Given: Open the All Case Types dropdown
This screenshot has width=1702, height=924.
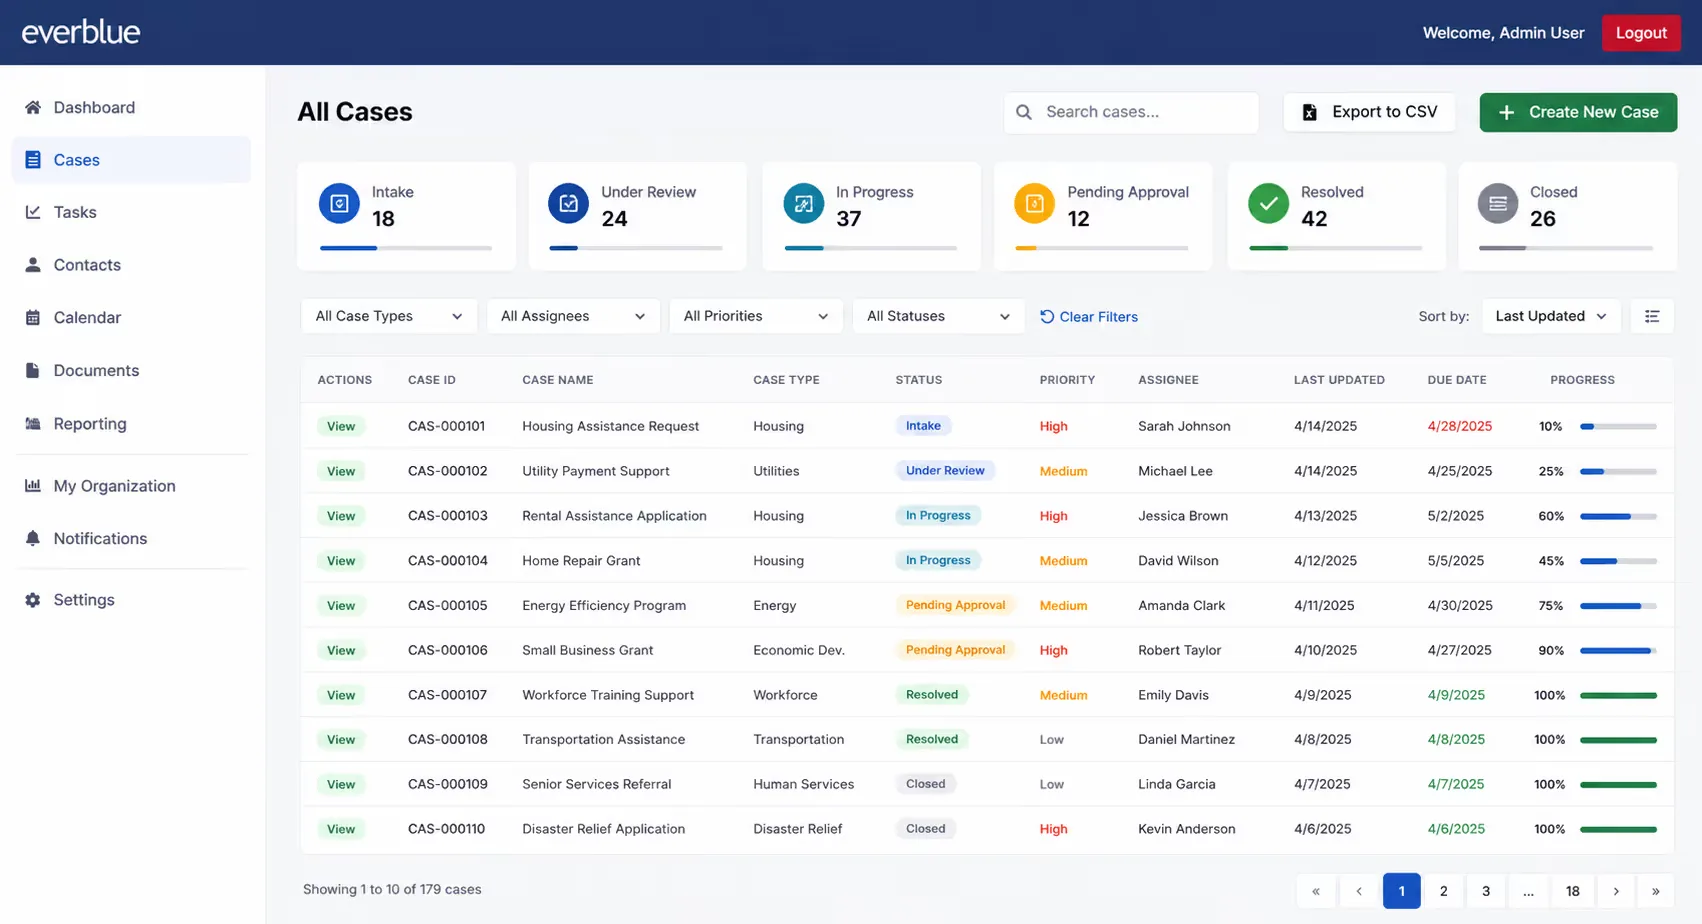Looking at the screenshot, I should (x=389, y=316).
